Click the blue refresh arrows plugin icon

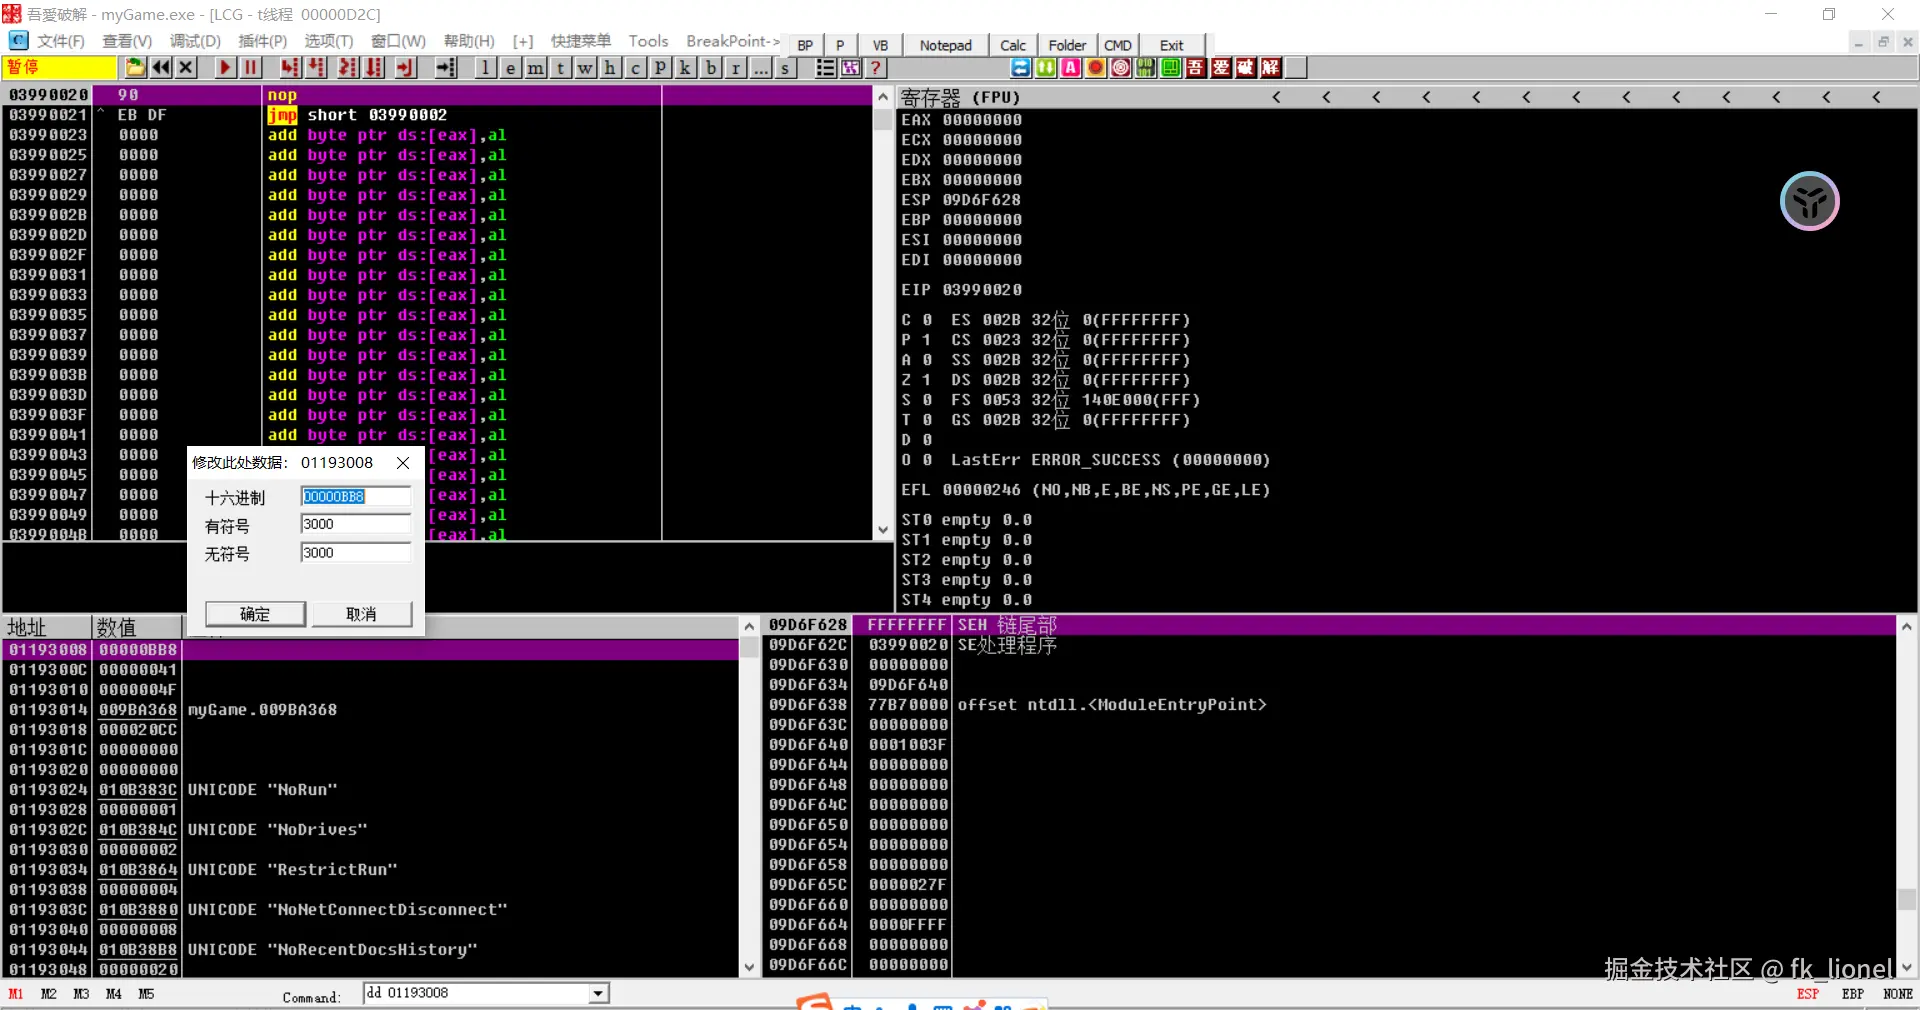[1021, 67]
